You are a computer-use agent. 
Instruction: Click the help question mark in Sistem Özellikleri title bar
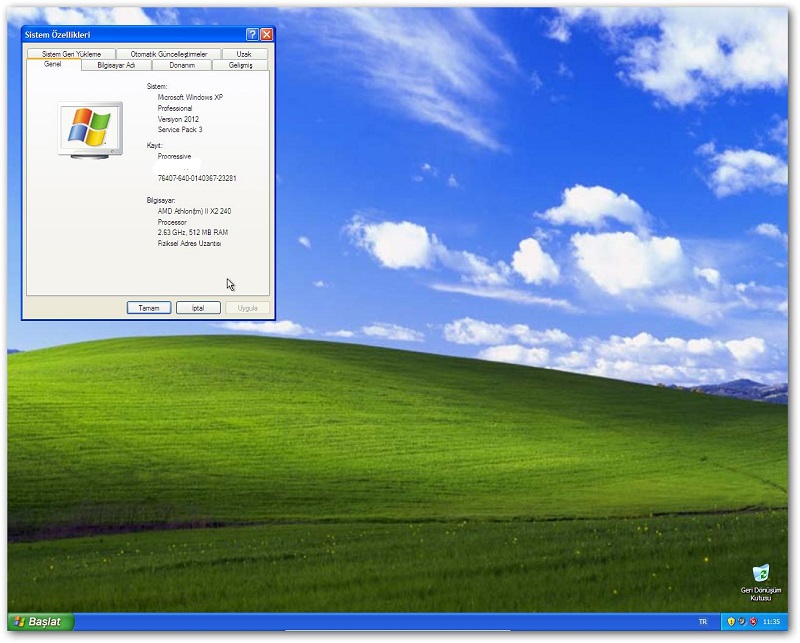tap(252, 34)
